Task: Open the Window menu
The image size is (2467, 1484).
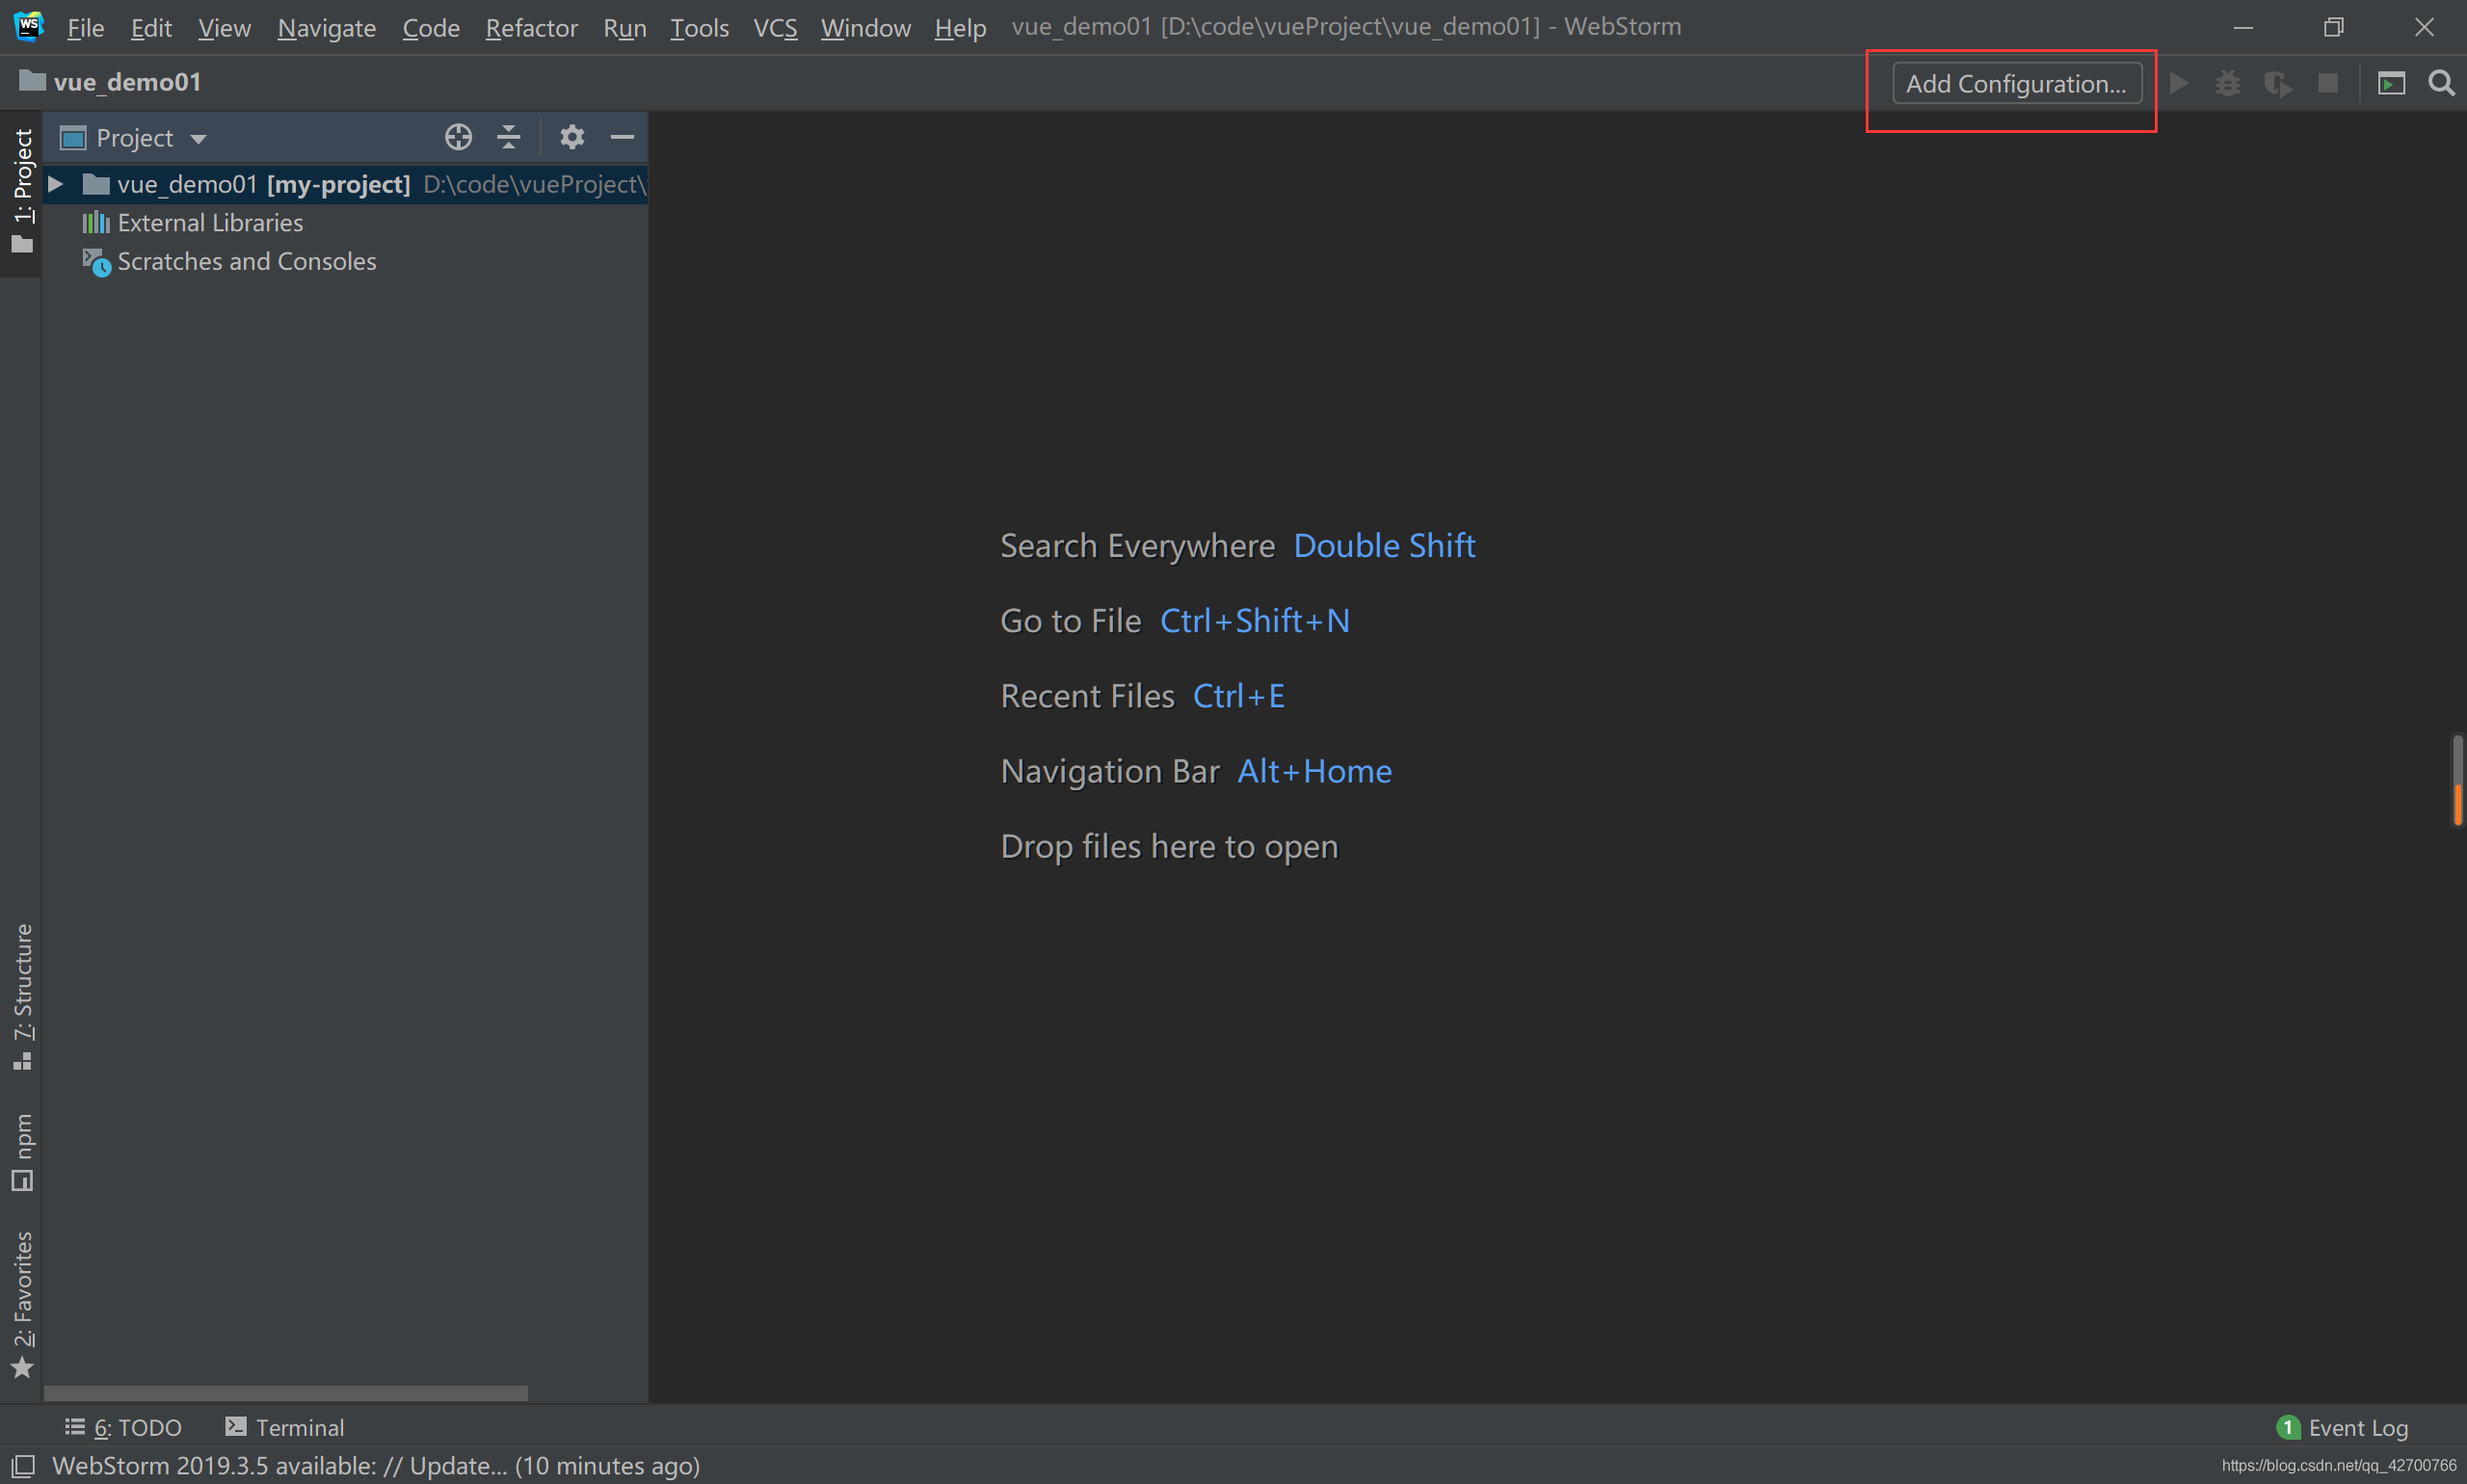Action: [865, 27]
